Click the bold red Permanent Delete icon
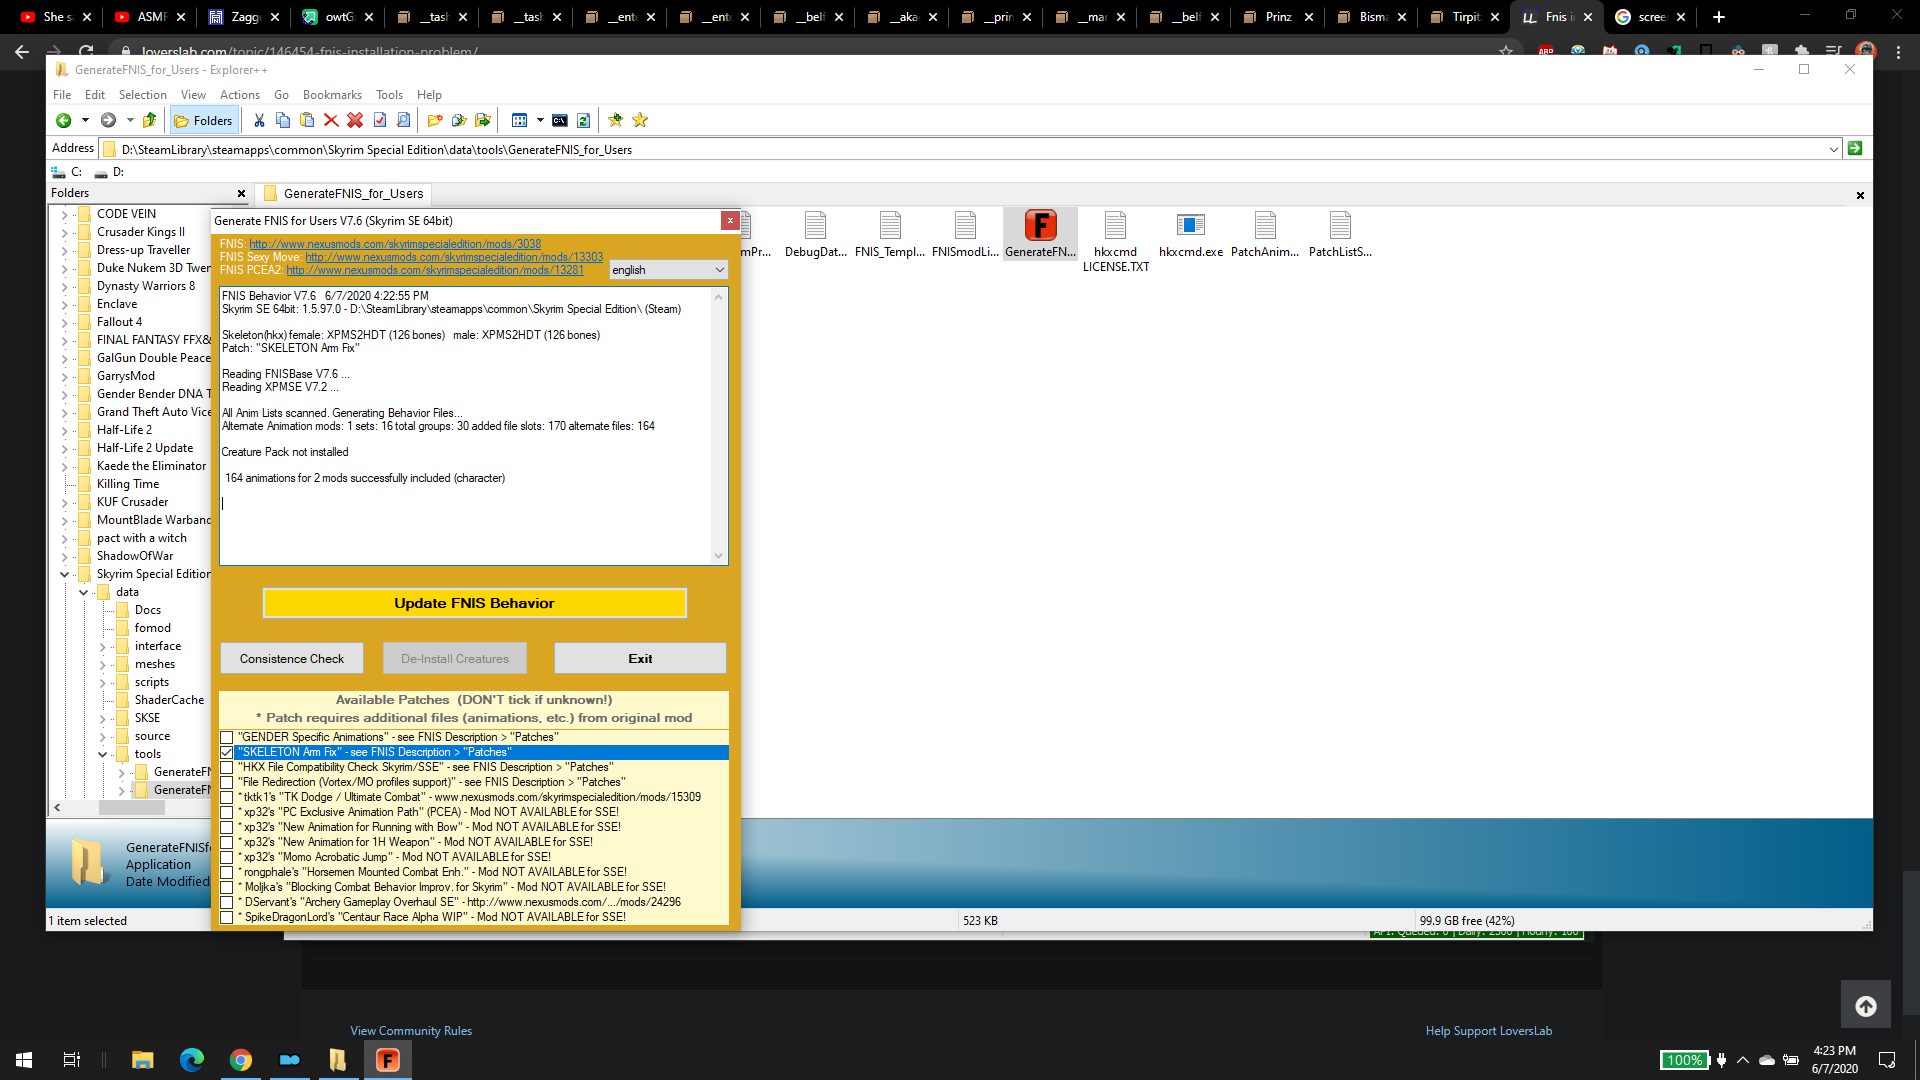This screenshot has height=1080, width=1920. click(355, 121)
